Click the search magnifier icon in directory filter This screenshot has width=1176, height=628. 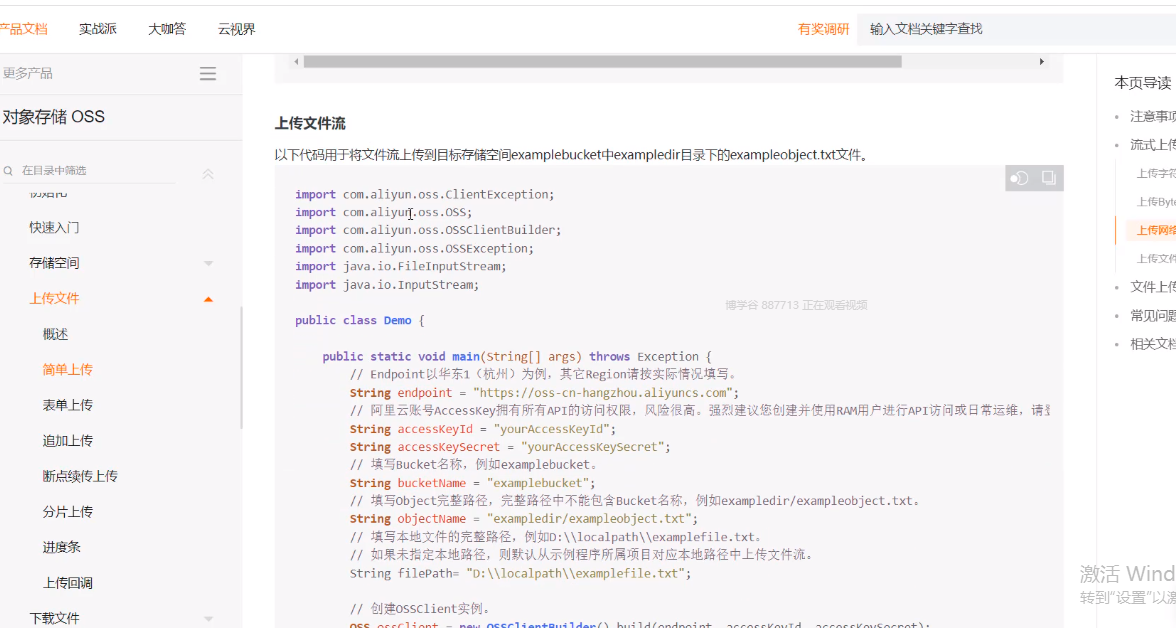coord(8,171)
